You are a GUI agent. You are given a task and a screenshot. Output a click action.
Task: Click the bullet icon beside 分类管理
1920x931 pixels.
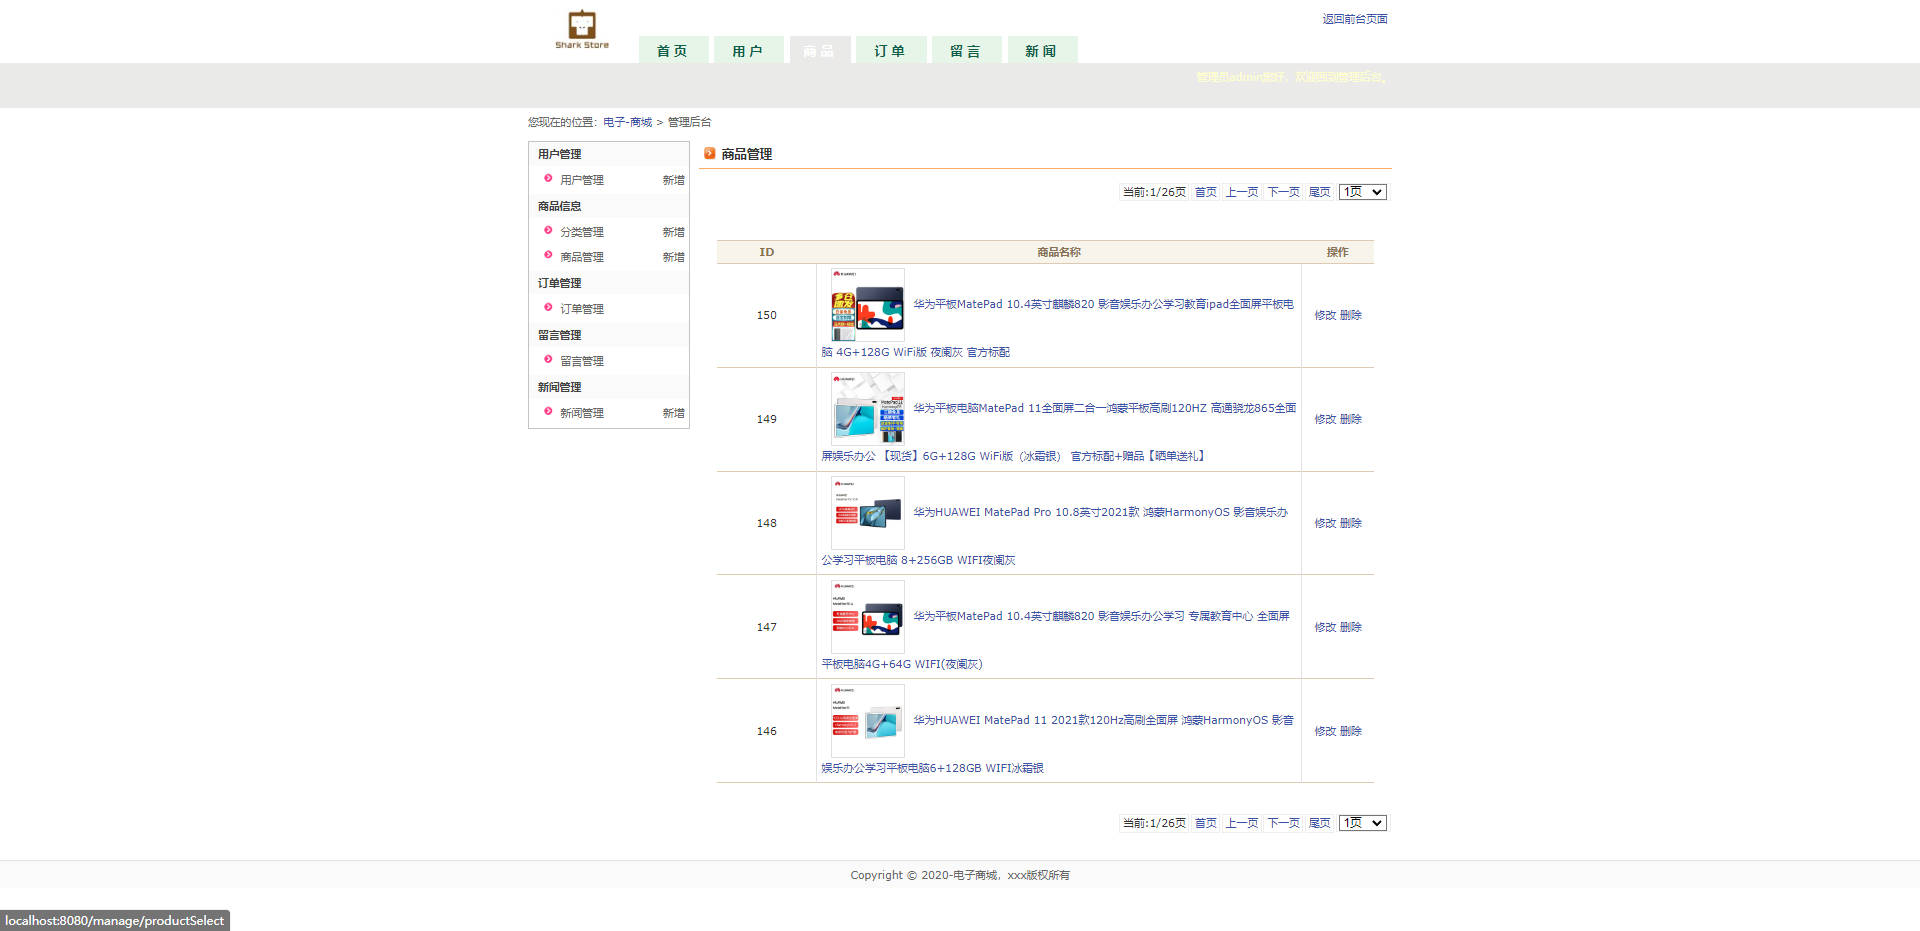click(548, 230)
